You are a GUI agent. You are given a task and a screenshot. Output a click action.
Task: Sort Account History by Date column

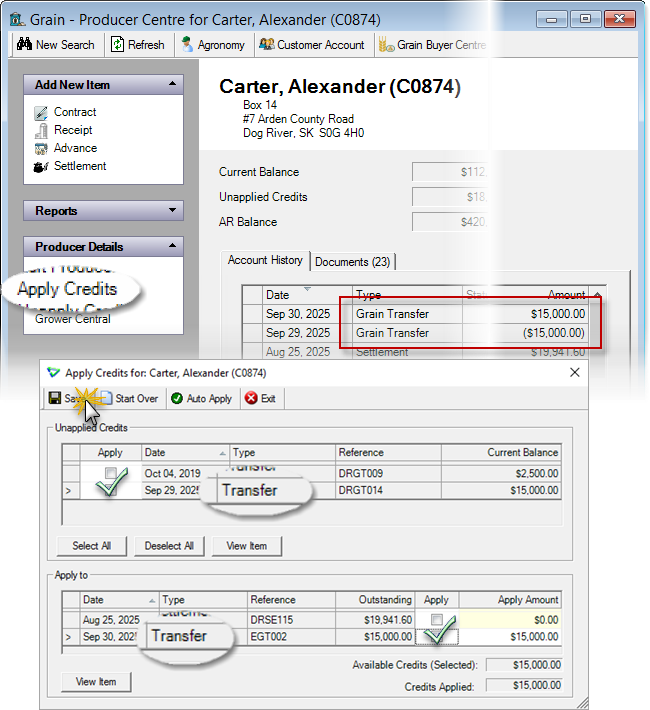307,295
